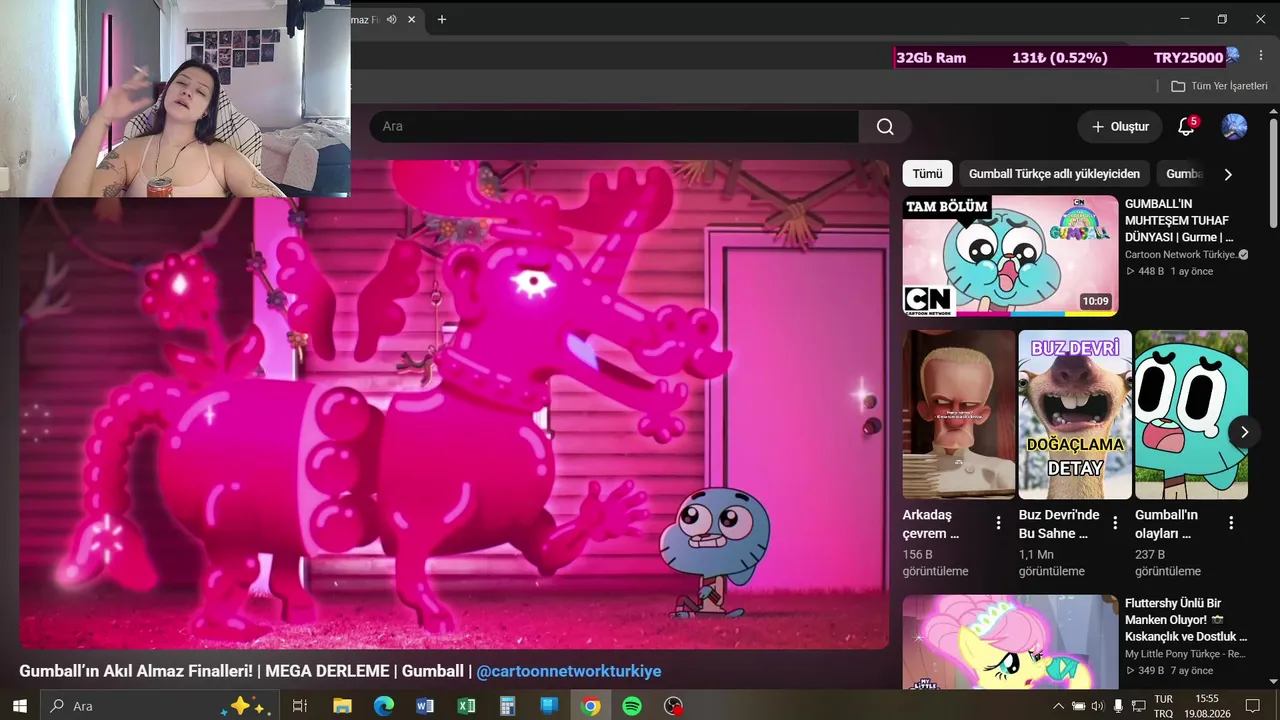Open options for Gumball'ın olayları short
The height and width of the screenshot is (720, 1280).
1231,523
